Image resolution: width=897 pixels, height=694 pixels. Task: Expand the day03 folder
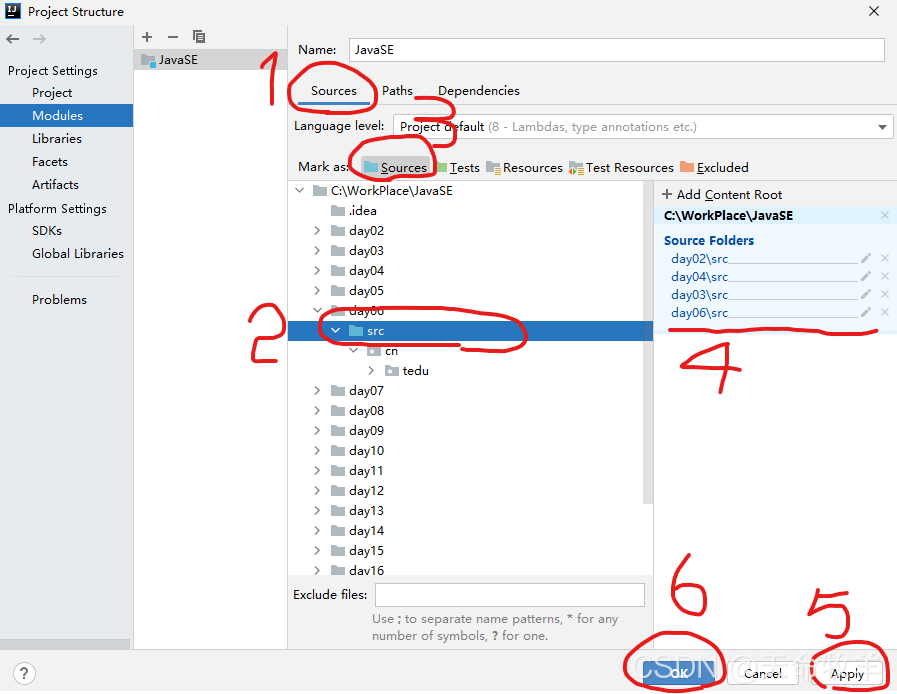coord(317,251)
